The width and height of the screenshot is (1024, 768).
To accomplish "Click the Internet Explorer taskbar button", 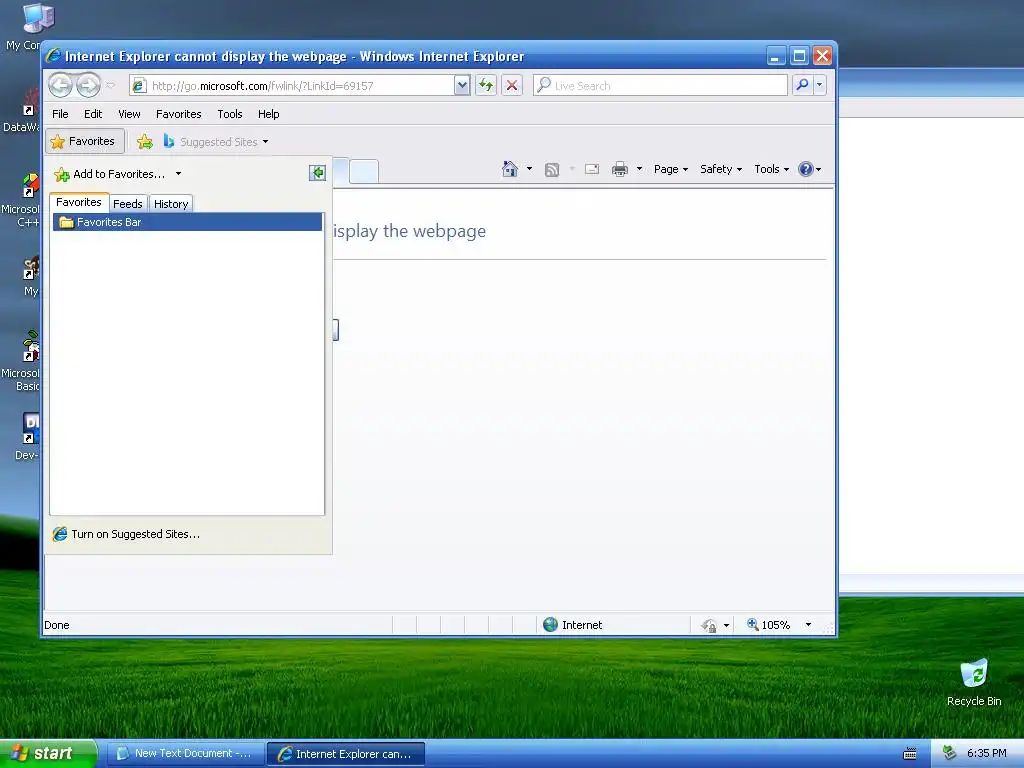I will 346,754.
